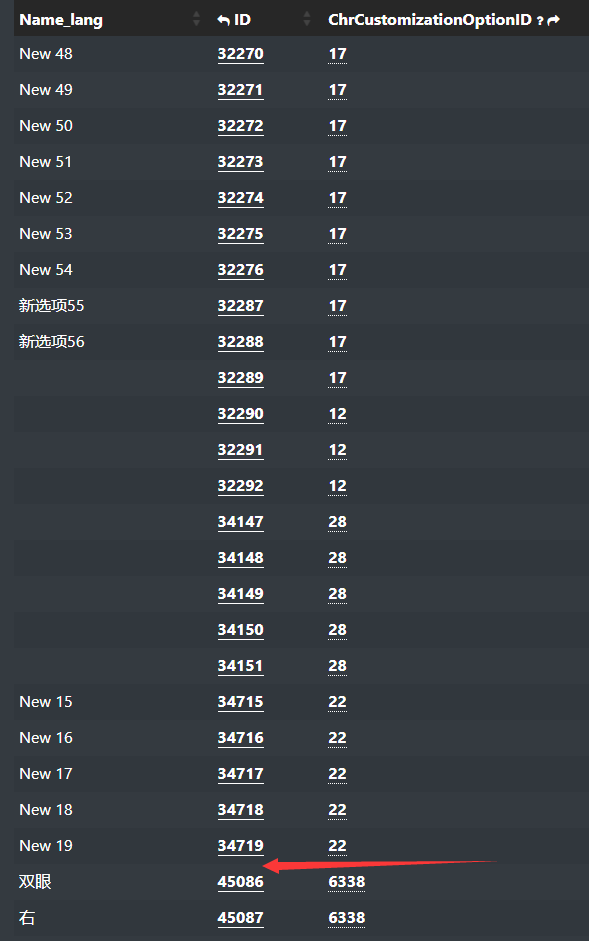Toggle the sort arrows beside the ID column
The width and height of the screenshot is (589, 941).
click(x=307, y=19)
